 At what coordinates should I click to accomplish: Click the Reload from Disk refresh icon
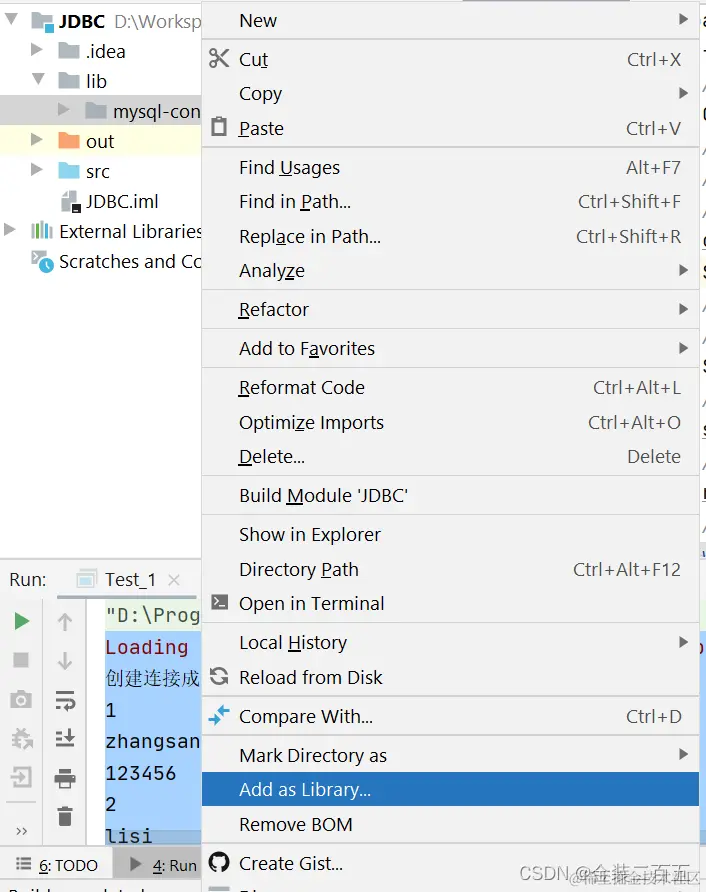pyautogui.click(x=219, y=676)
